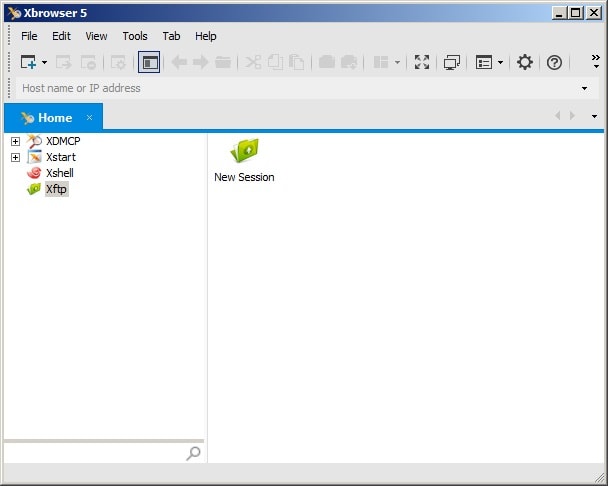608x486 pixels.
Task: Open the Edit menu
Action: pyautogui.click(x=61, y=36)
